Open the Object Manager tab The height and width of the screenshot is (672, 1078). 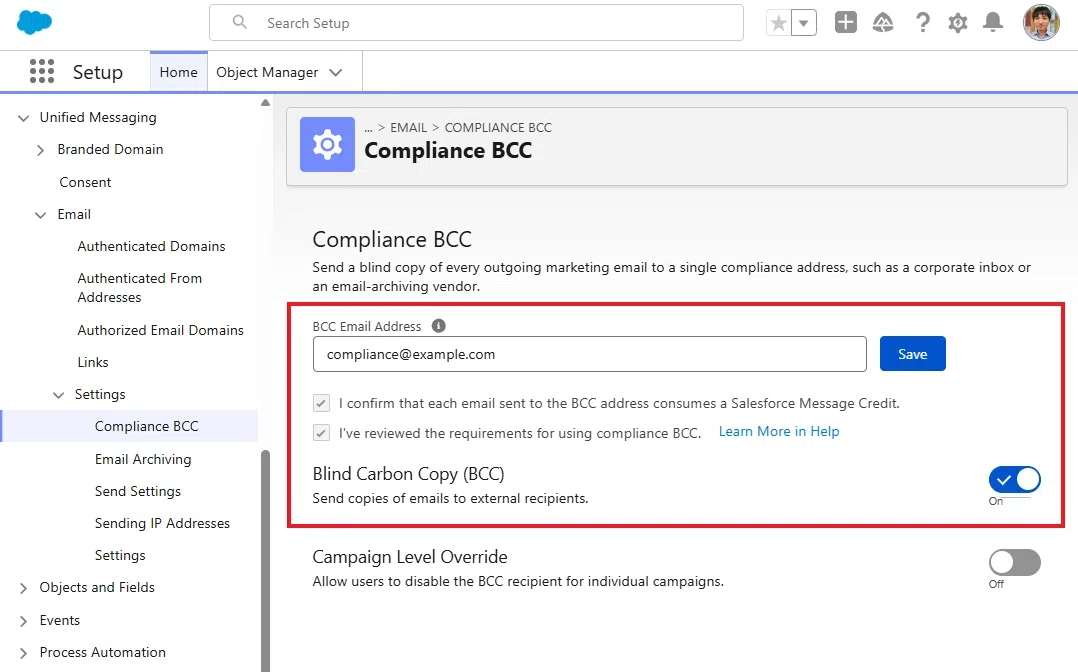267,72
